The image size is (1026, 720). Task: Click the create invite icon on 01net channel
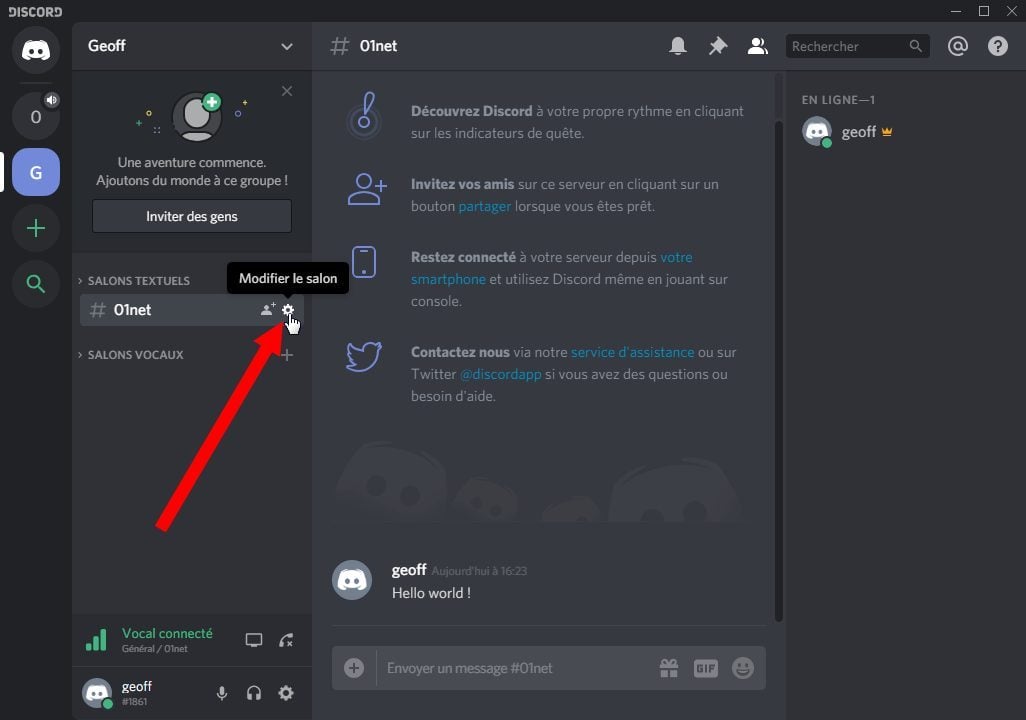268,310
